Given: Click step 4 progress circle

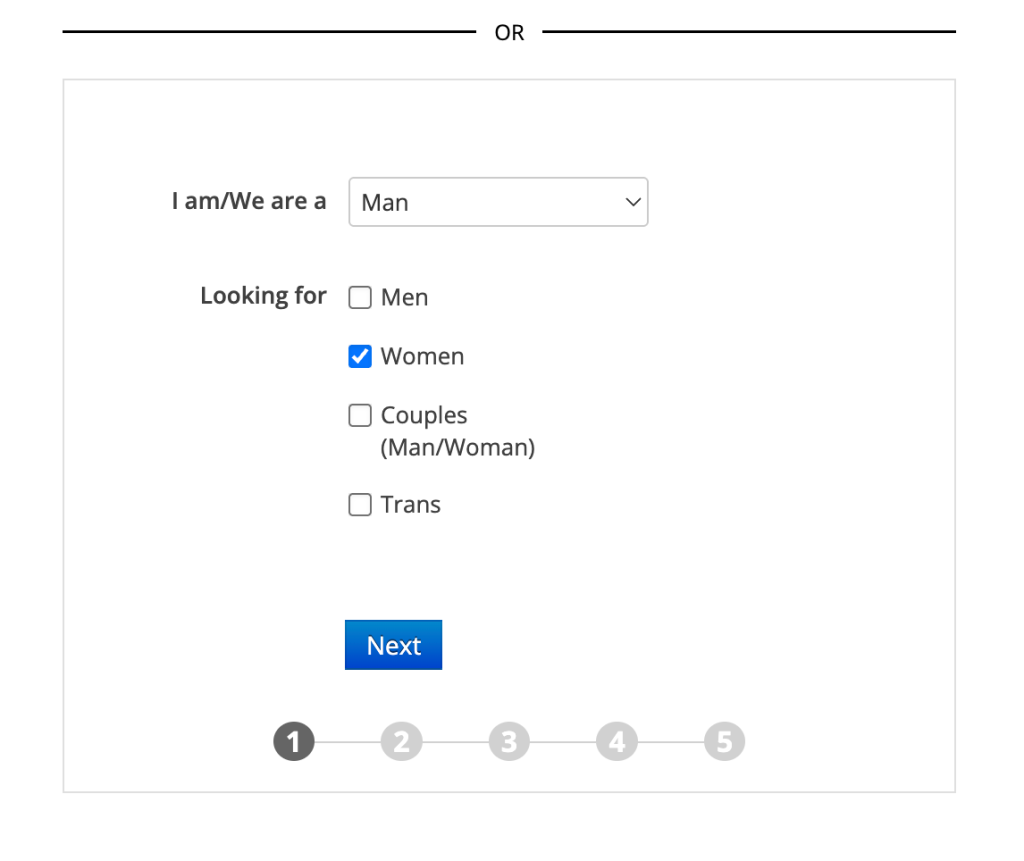Looking at the screenshot, I should pyautogui.click(x=617, y=742).
